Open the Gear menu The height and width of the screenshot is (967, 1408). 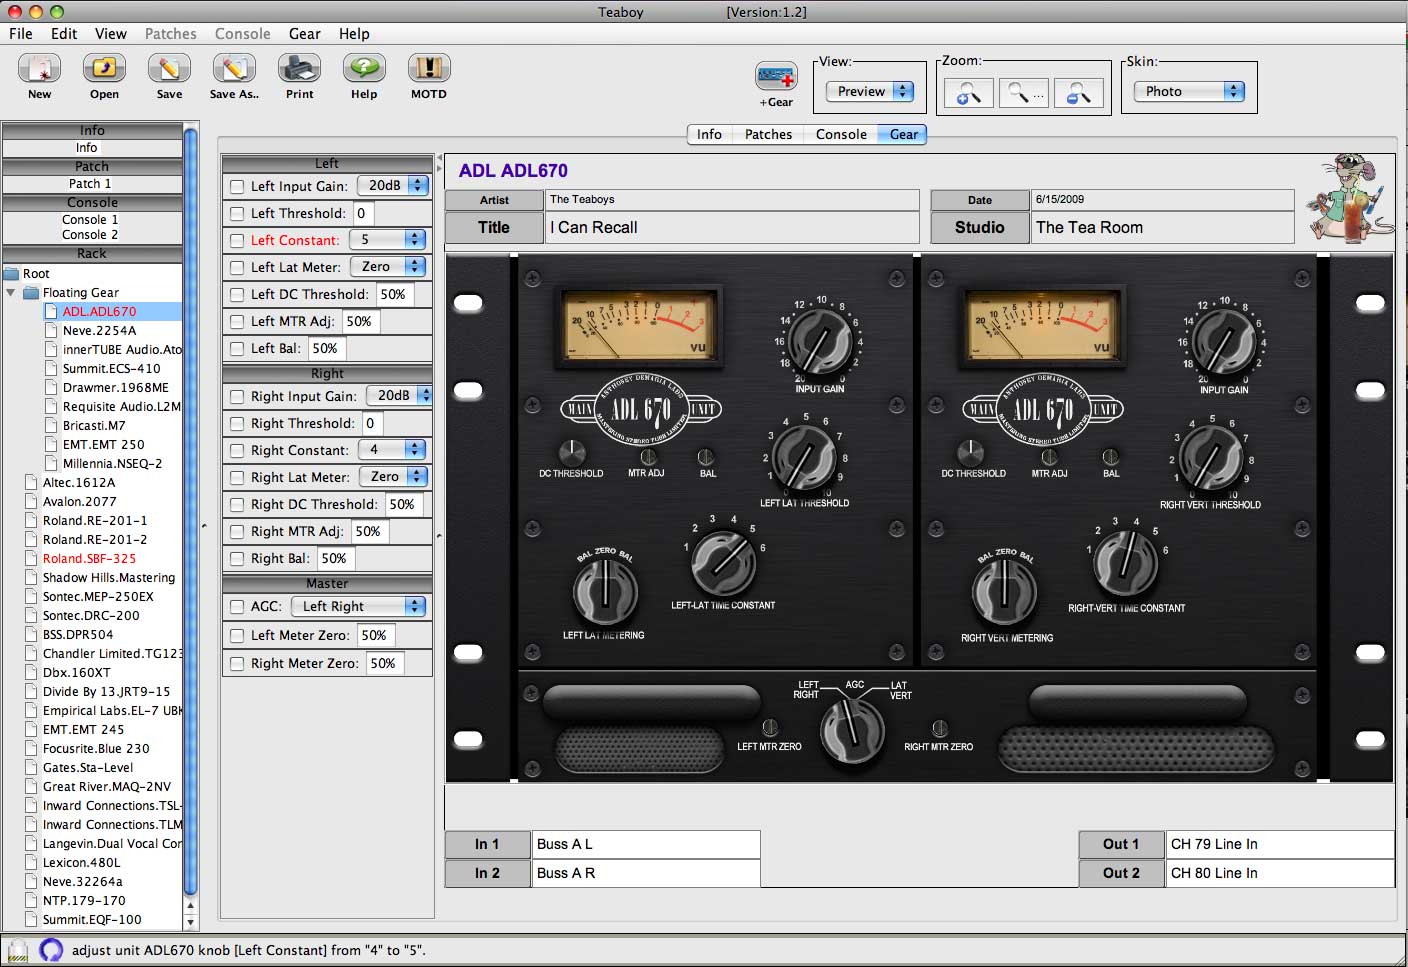[305, 34]
